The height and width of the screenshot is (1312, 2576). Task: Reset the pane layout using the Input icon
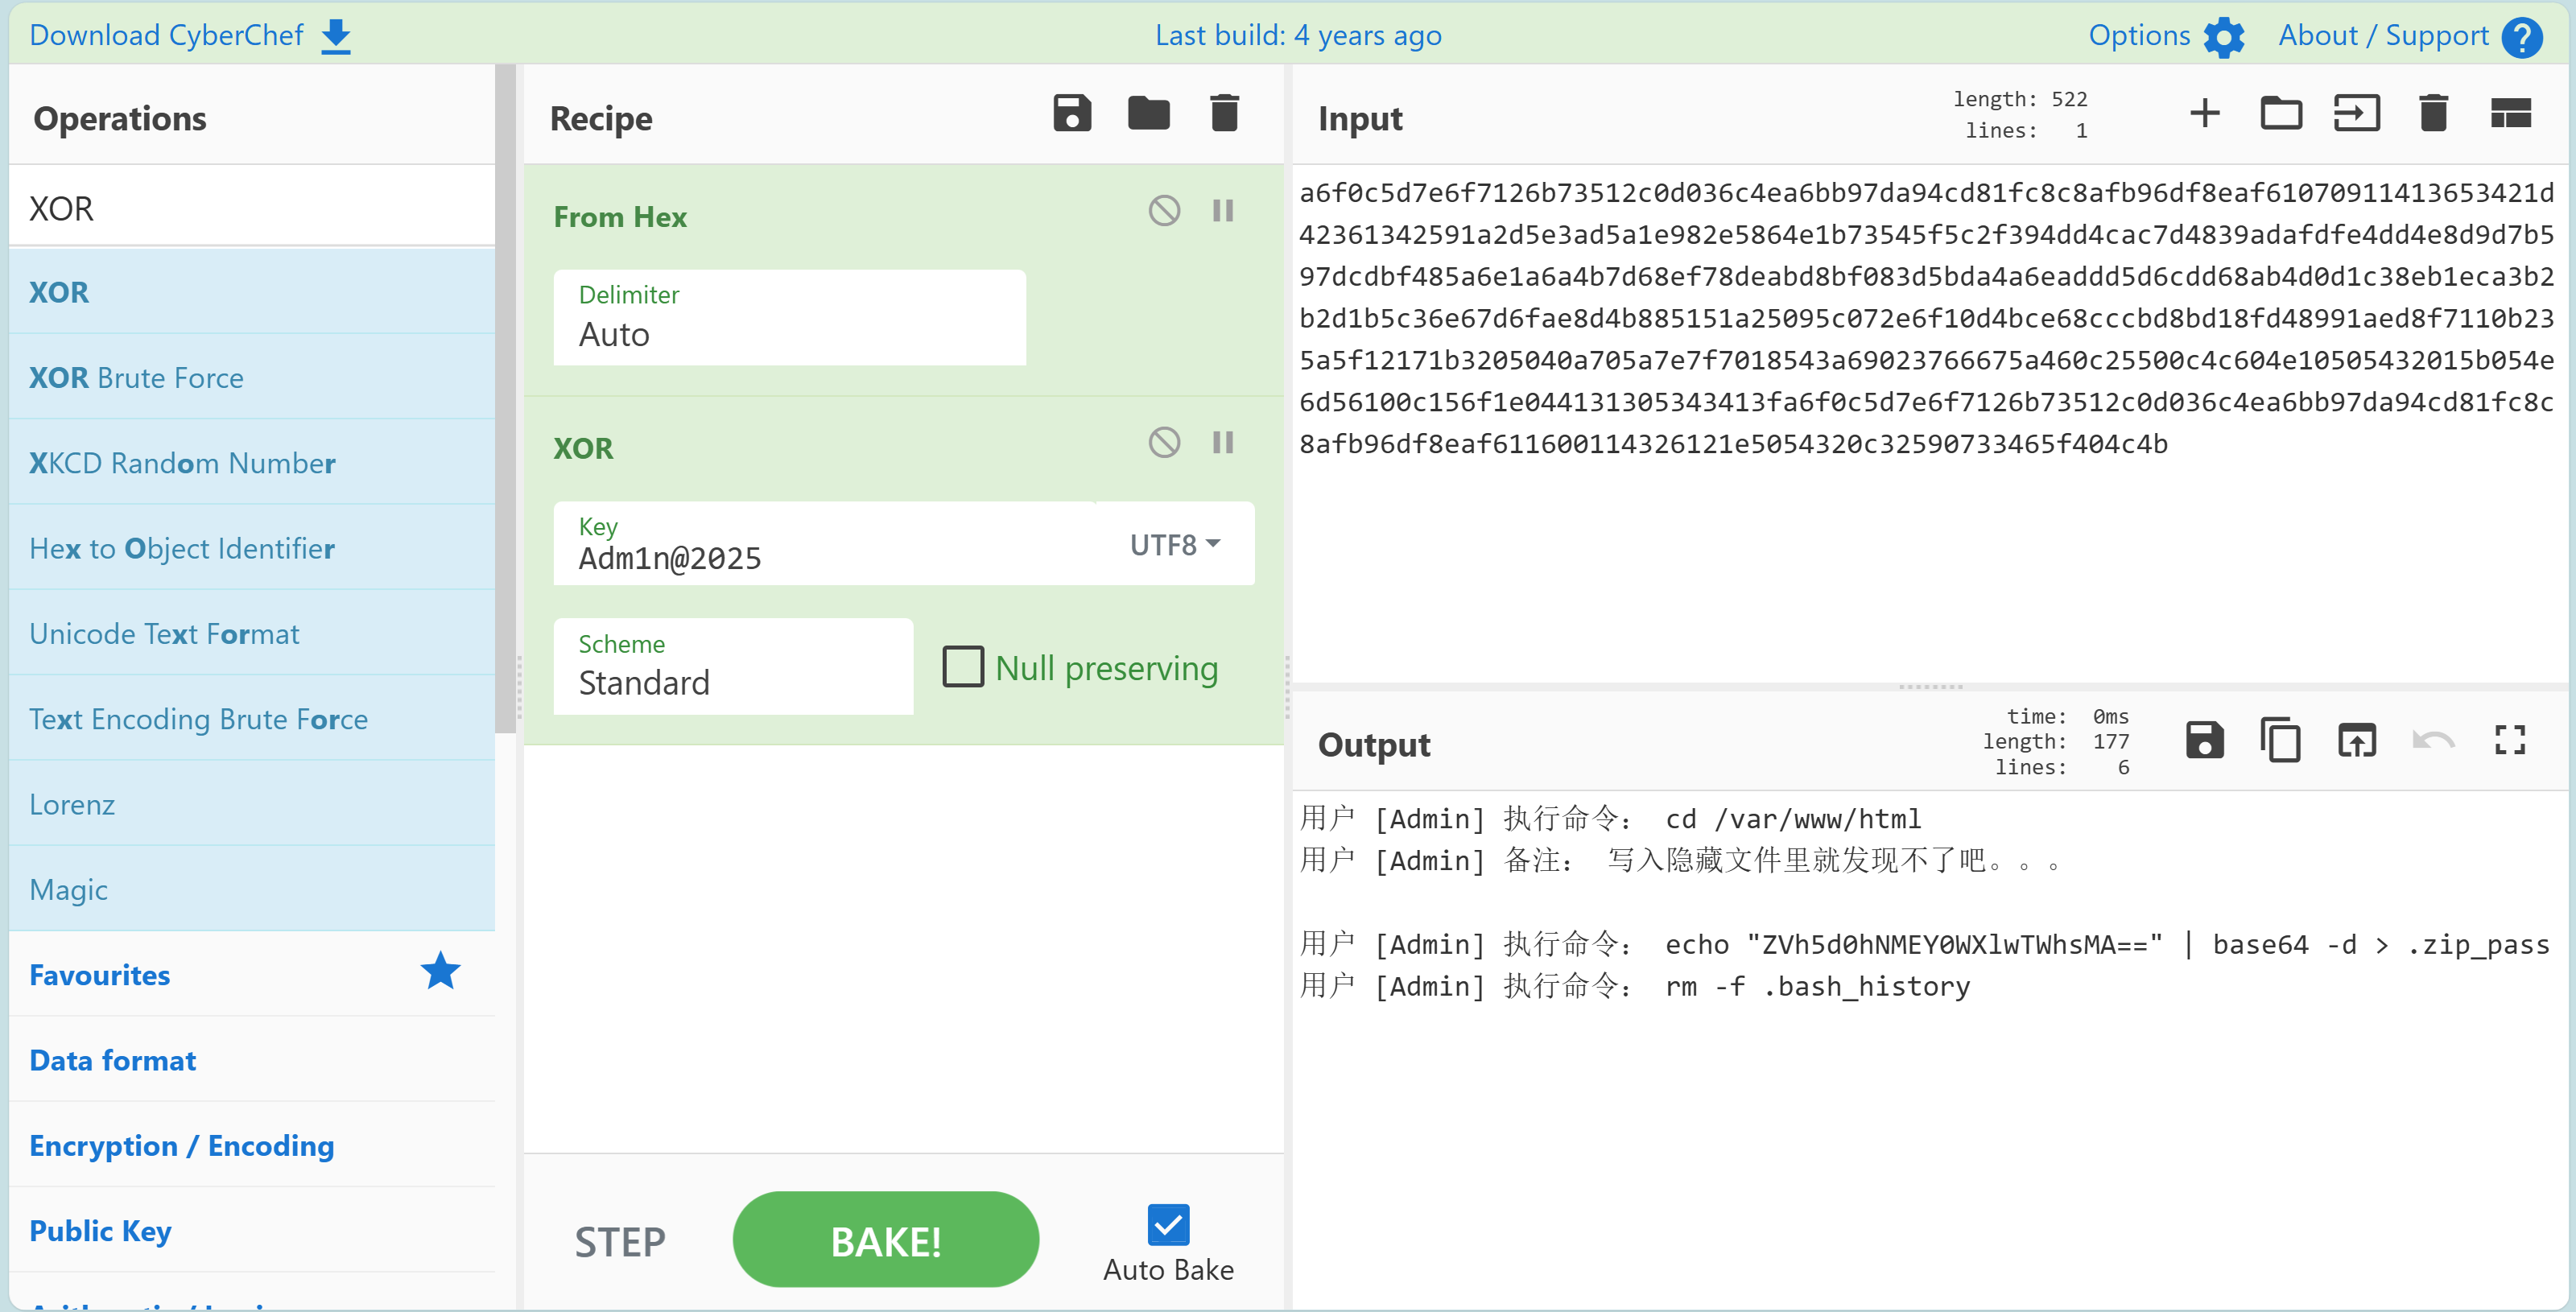tap(2509, 114)
